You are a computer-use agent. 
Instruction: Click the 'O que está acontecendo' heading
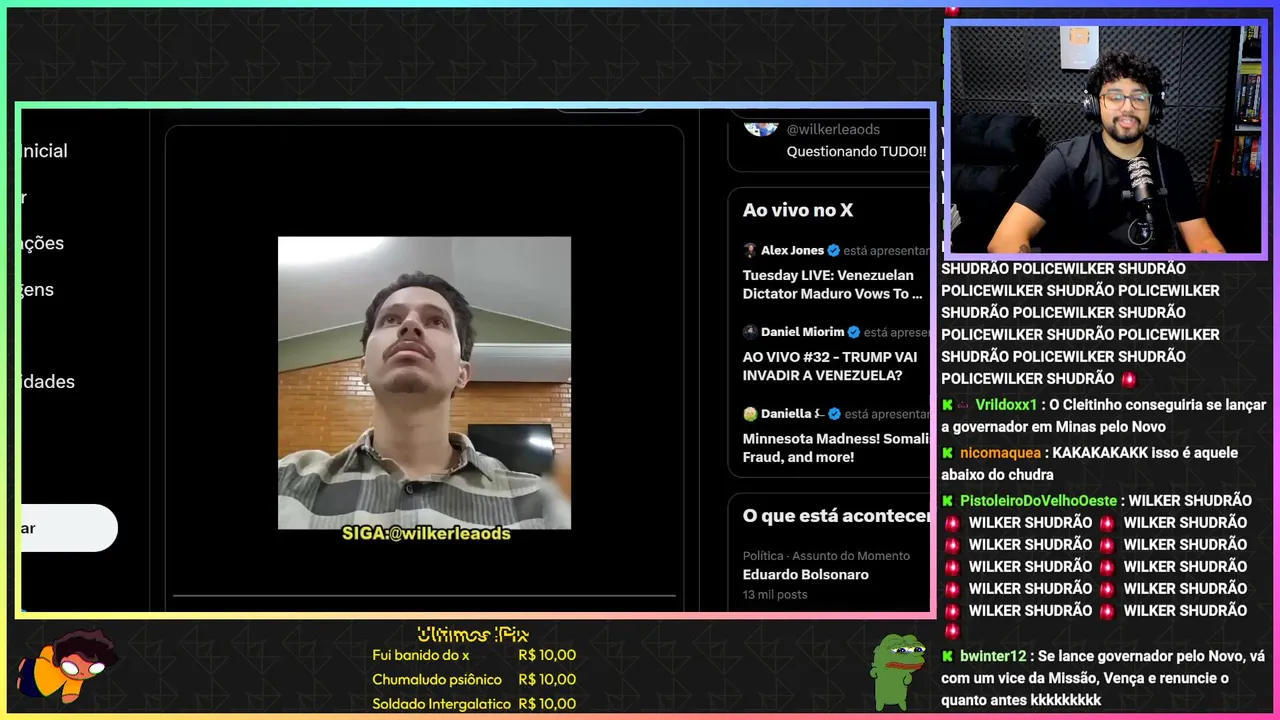pyautogui.click(x=837, y=516)
